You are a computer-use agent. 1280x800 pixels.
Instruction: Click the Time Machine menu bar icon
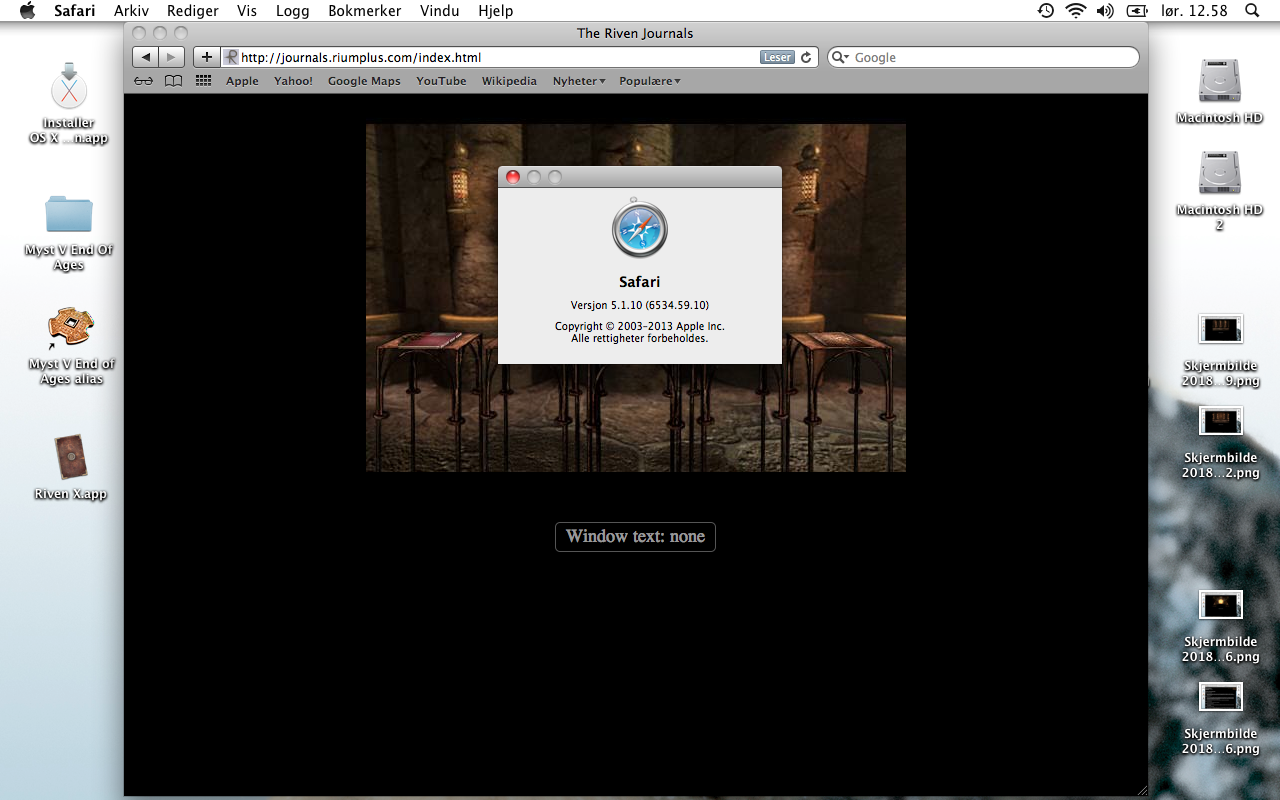(1046, 11)
